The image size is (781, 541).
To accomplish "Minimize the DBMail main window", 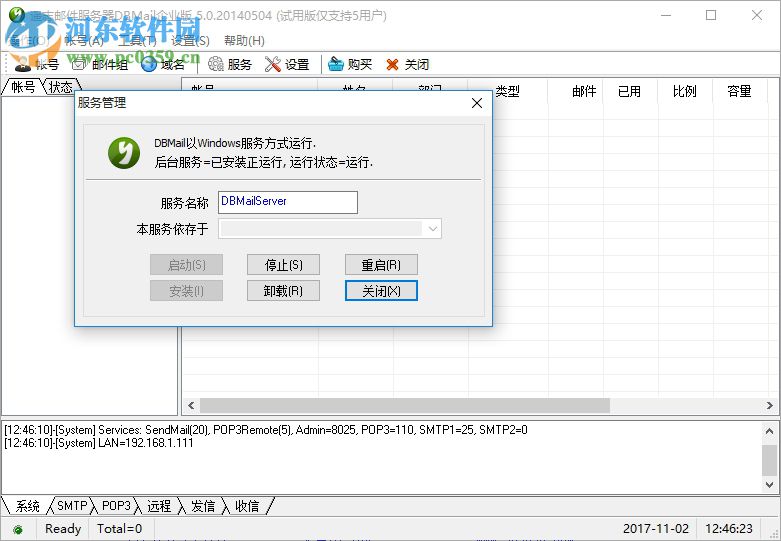I will pyautogui.click(x=666, y=15).
